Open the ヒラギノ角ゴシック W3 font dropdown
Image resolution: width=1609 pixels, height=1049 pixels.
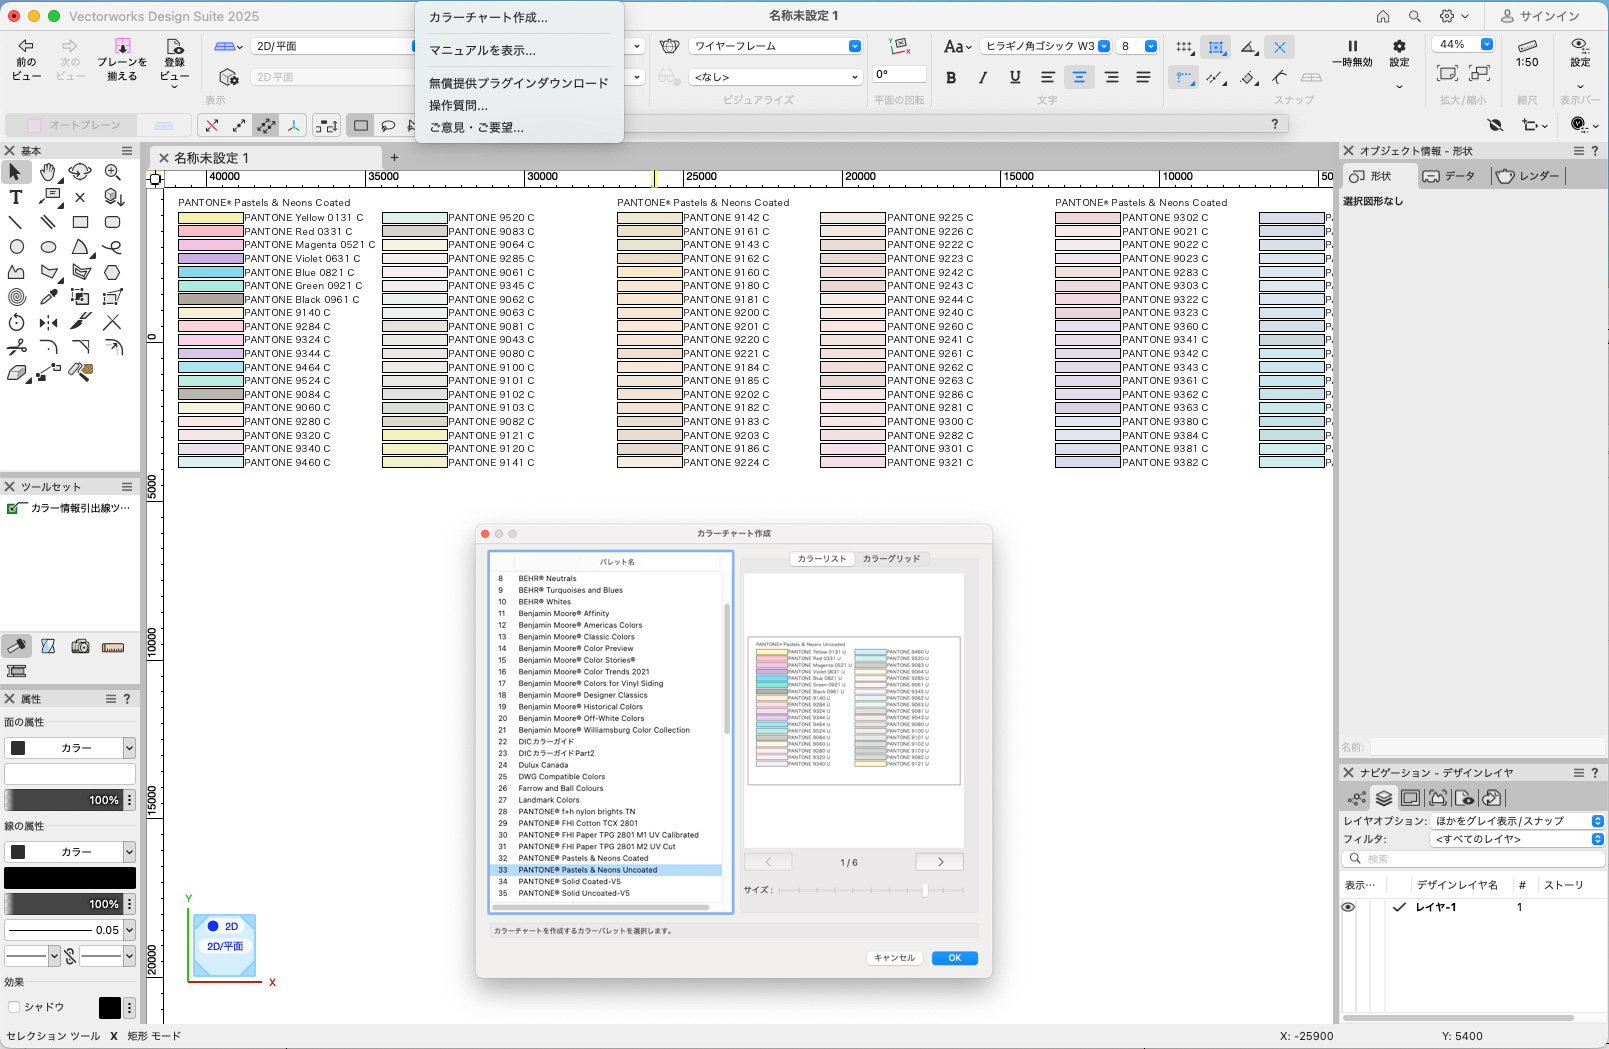pyautogui.click(x=1046, y=46)
